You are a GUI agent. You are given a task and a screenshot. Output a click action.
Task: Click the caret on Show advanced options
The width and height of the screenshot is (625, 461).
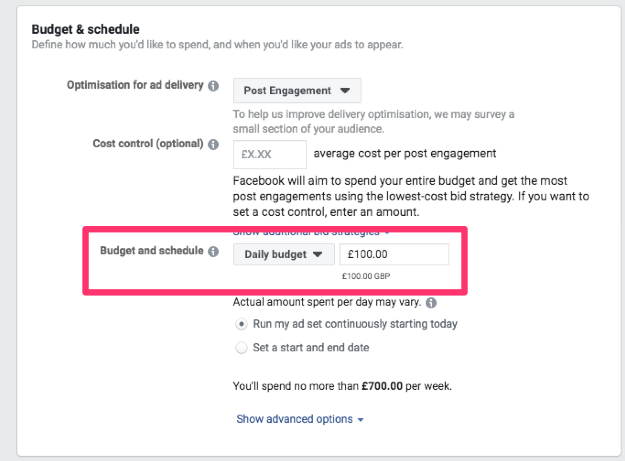[361, 420]
